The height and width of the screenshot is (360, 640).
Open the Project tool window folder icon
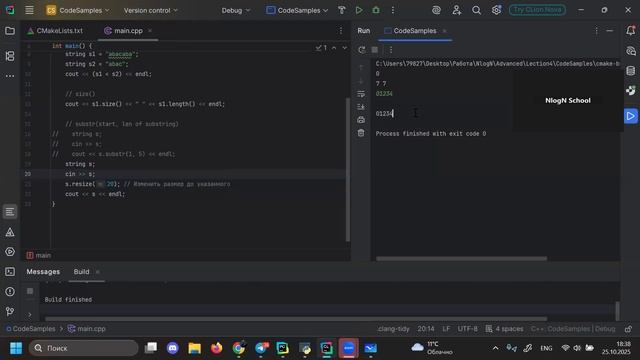[10, 31]
